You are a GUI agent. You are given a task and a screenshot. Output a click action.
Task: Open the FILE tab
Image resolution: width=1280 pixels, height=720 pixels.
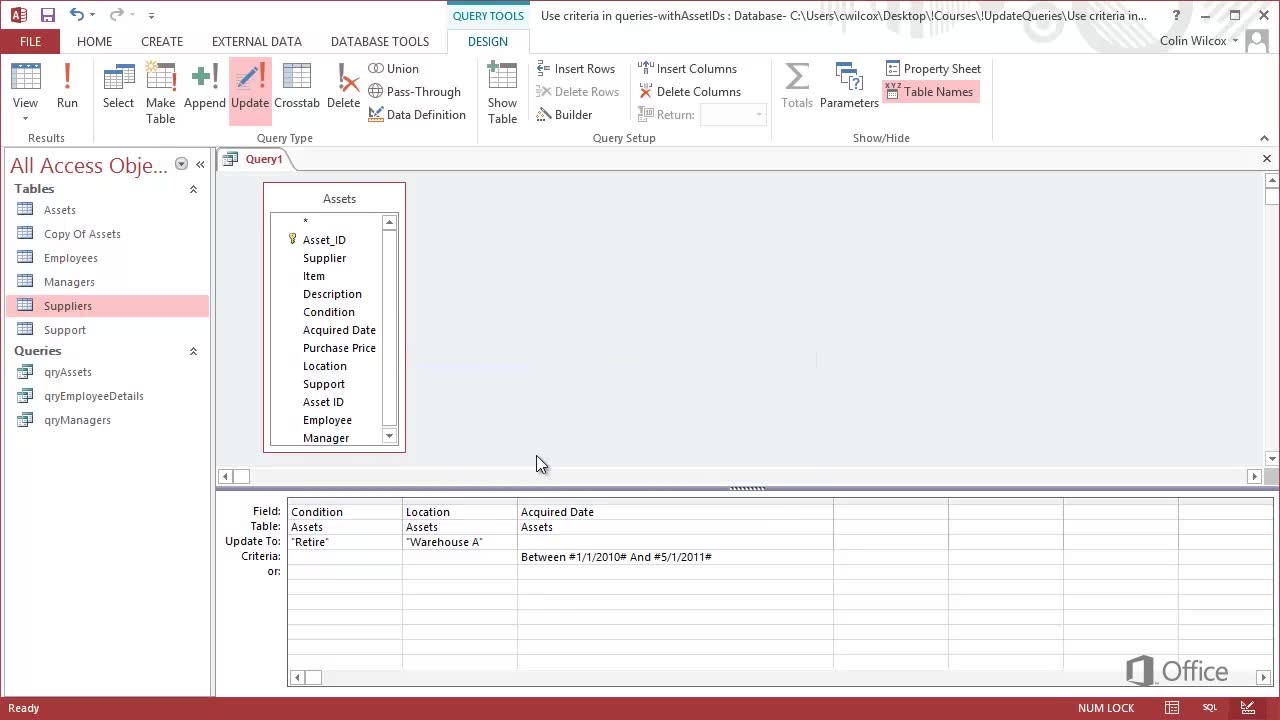pos(30,41)
